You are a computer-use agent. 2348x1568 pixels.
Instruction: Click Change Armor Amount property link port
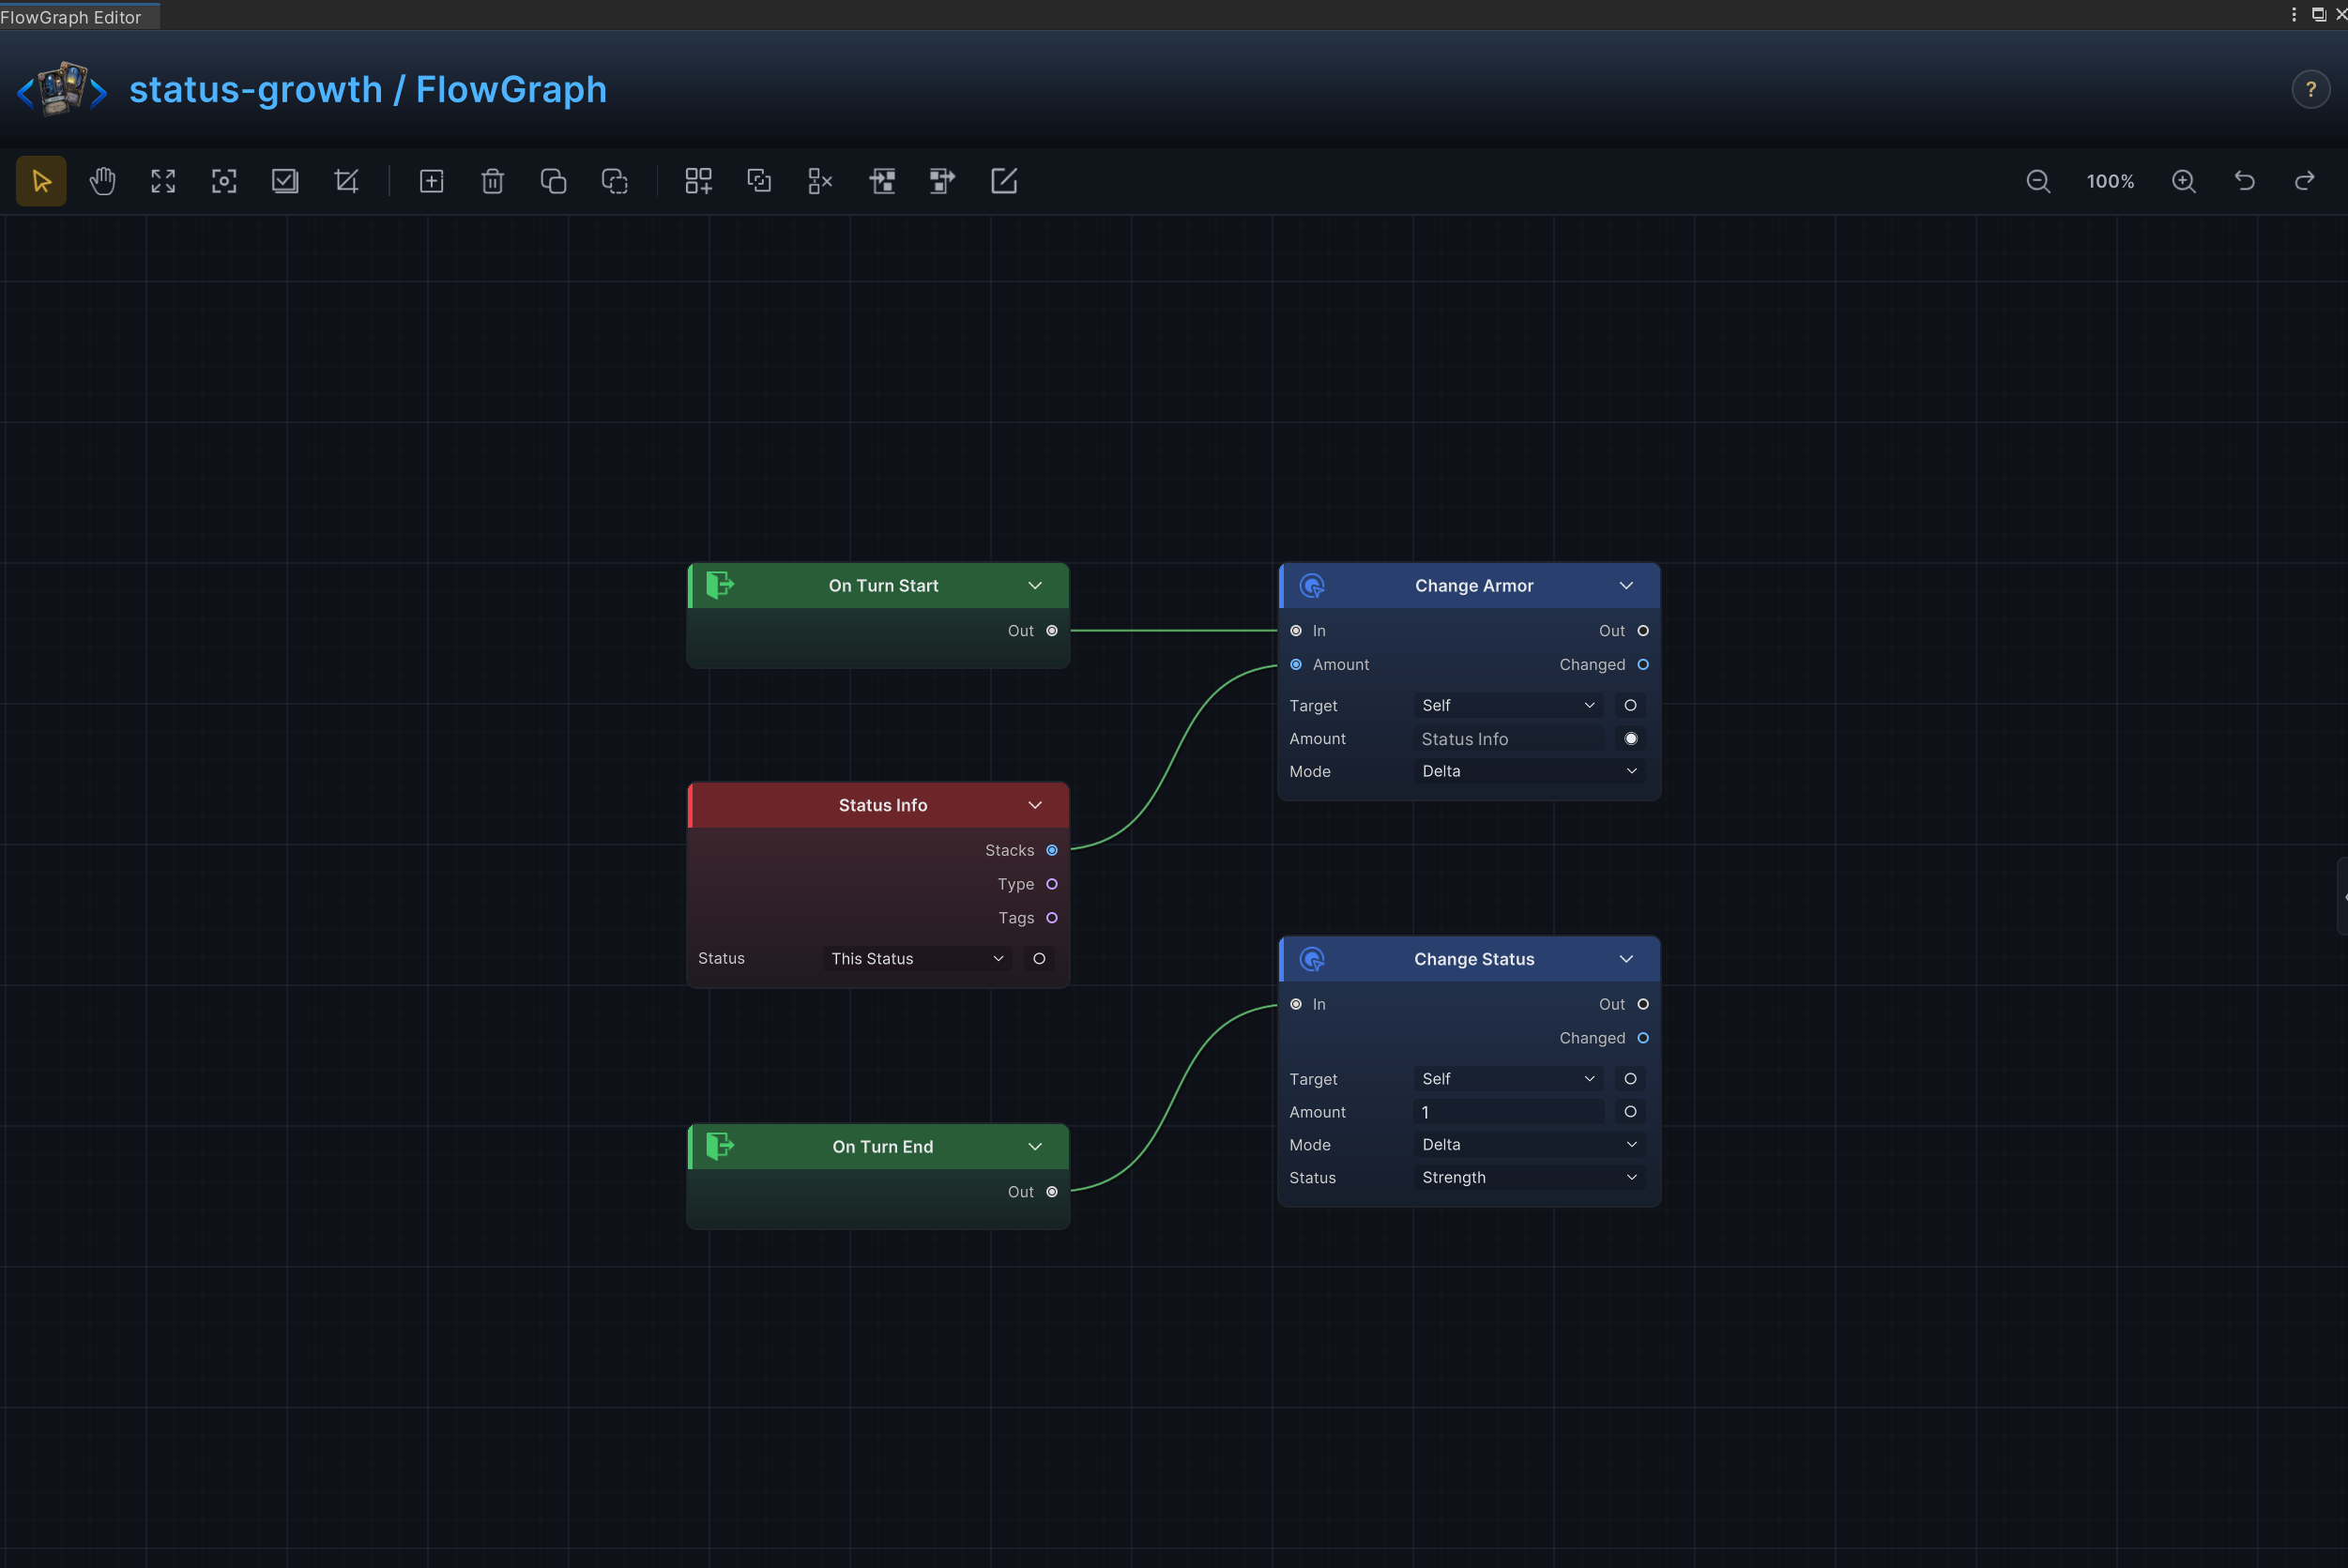point(1630,739)
